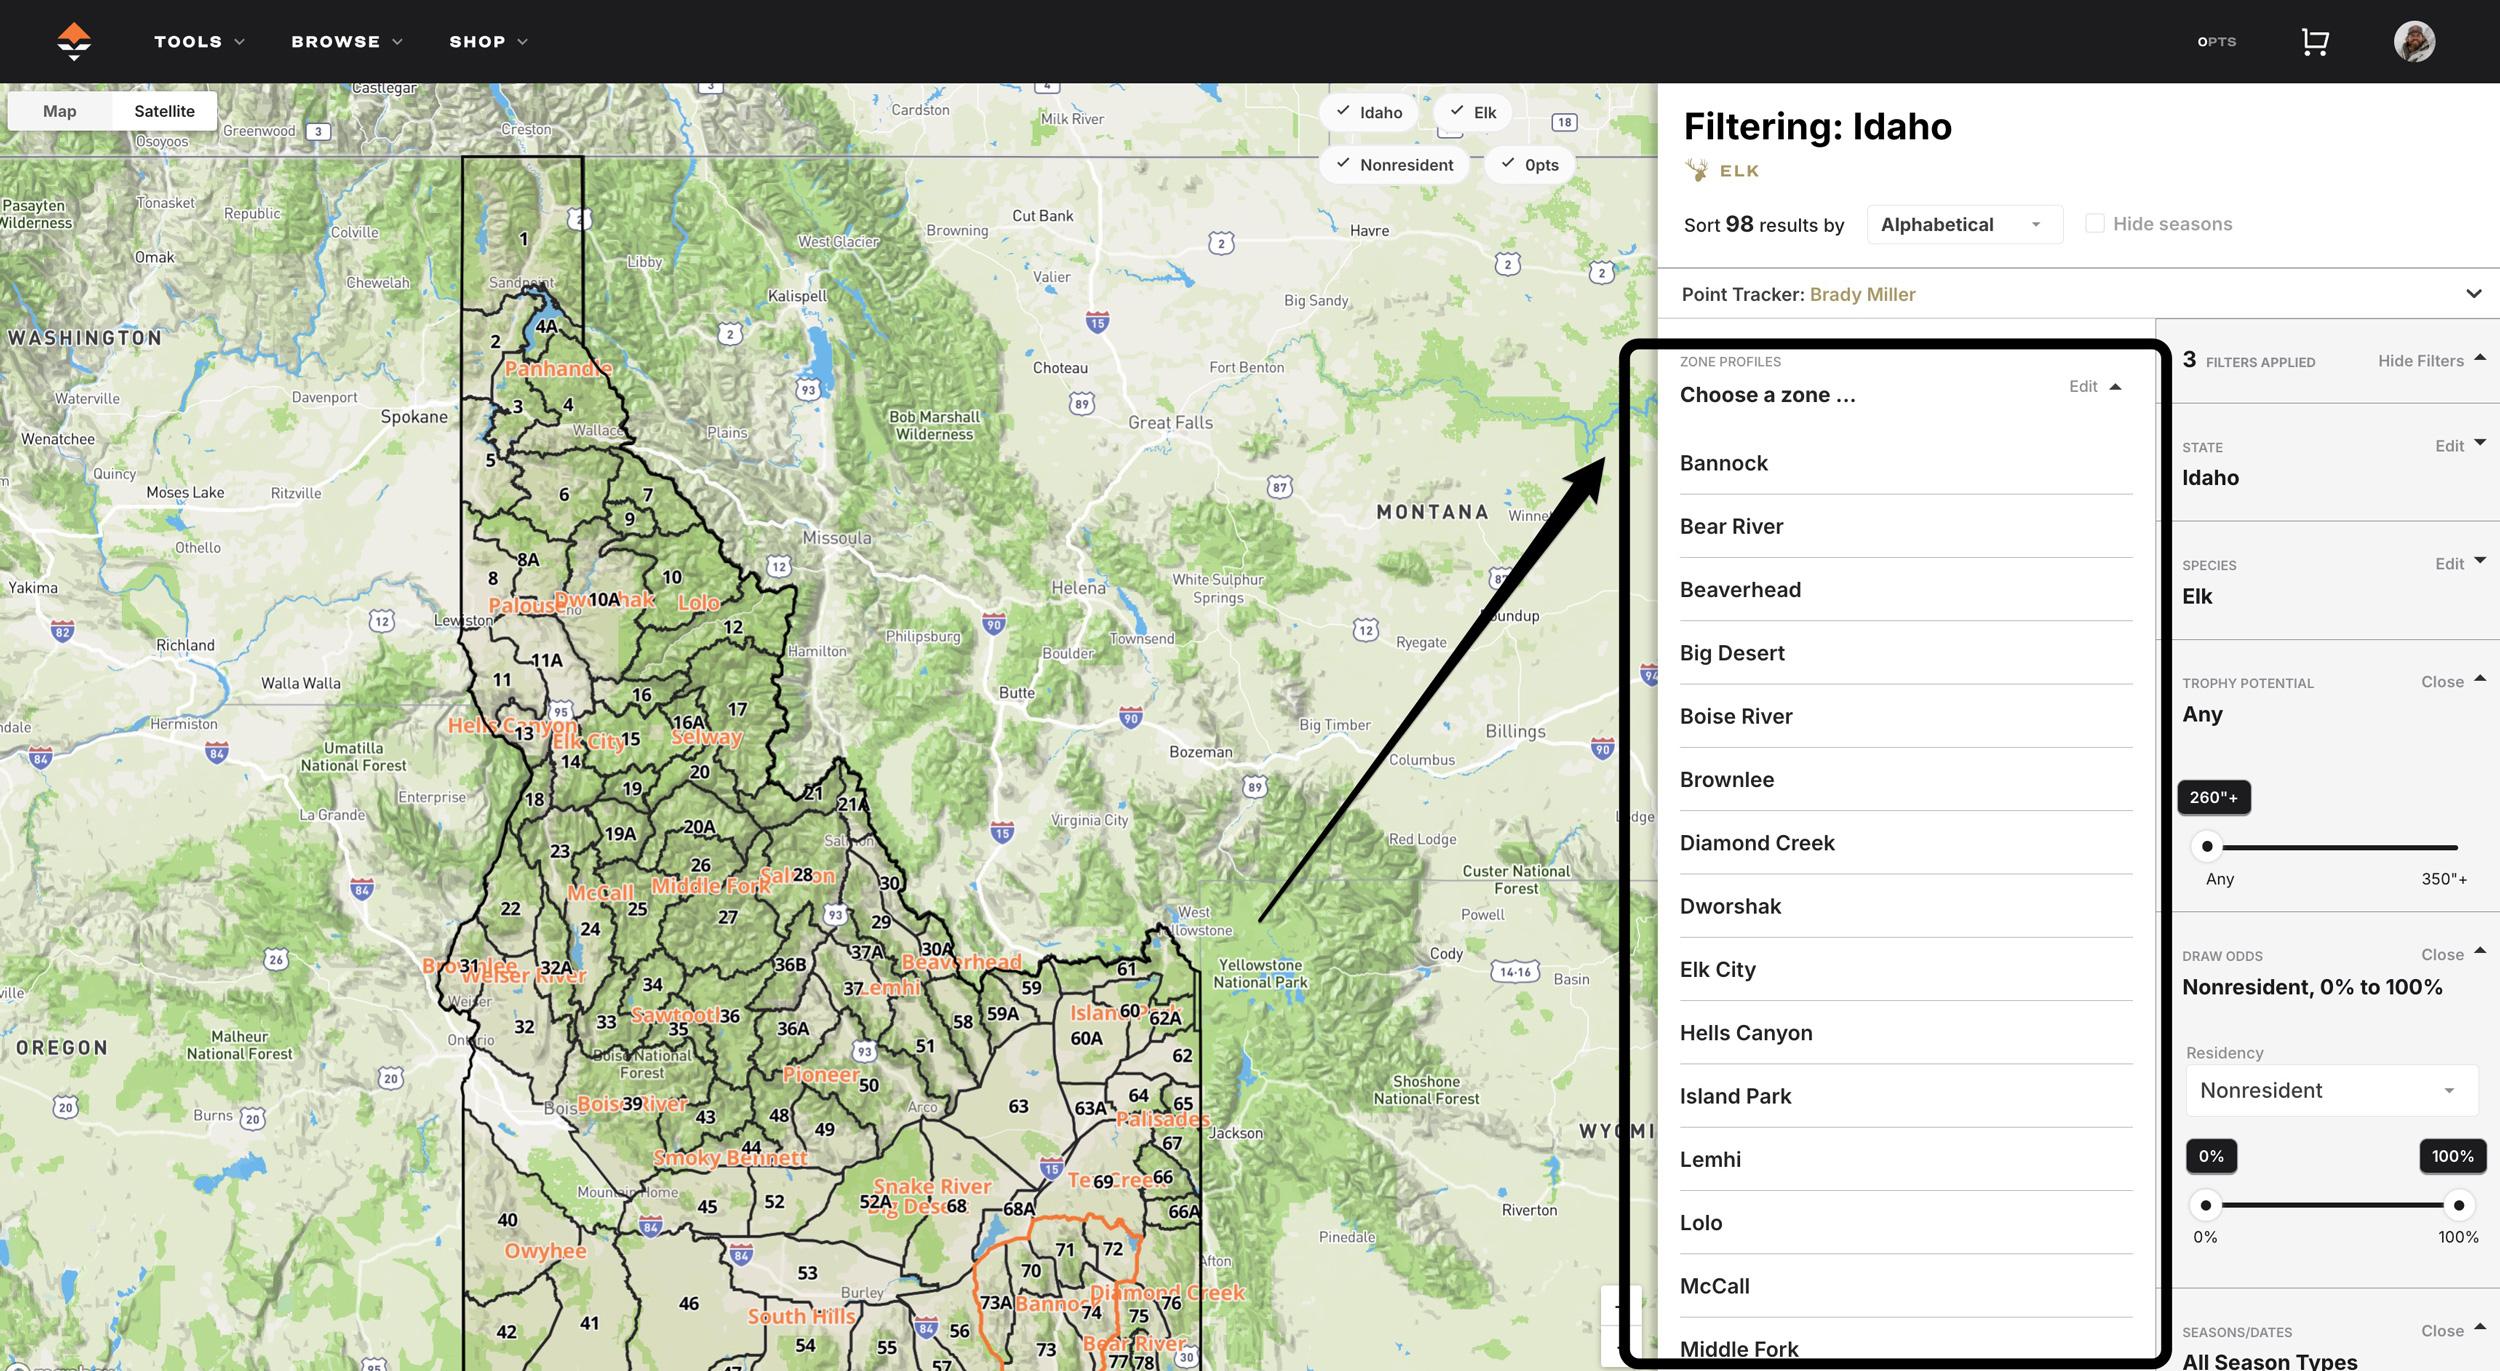Image resolution: width=2500 pixels, height=1371 pixels.
Task: Open the Alphabetical sort dropdown
Action: tap(1962, 224)
